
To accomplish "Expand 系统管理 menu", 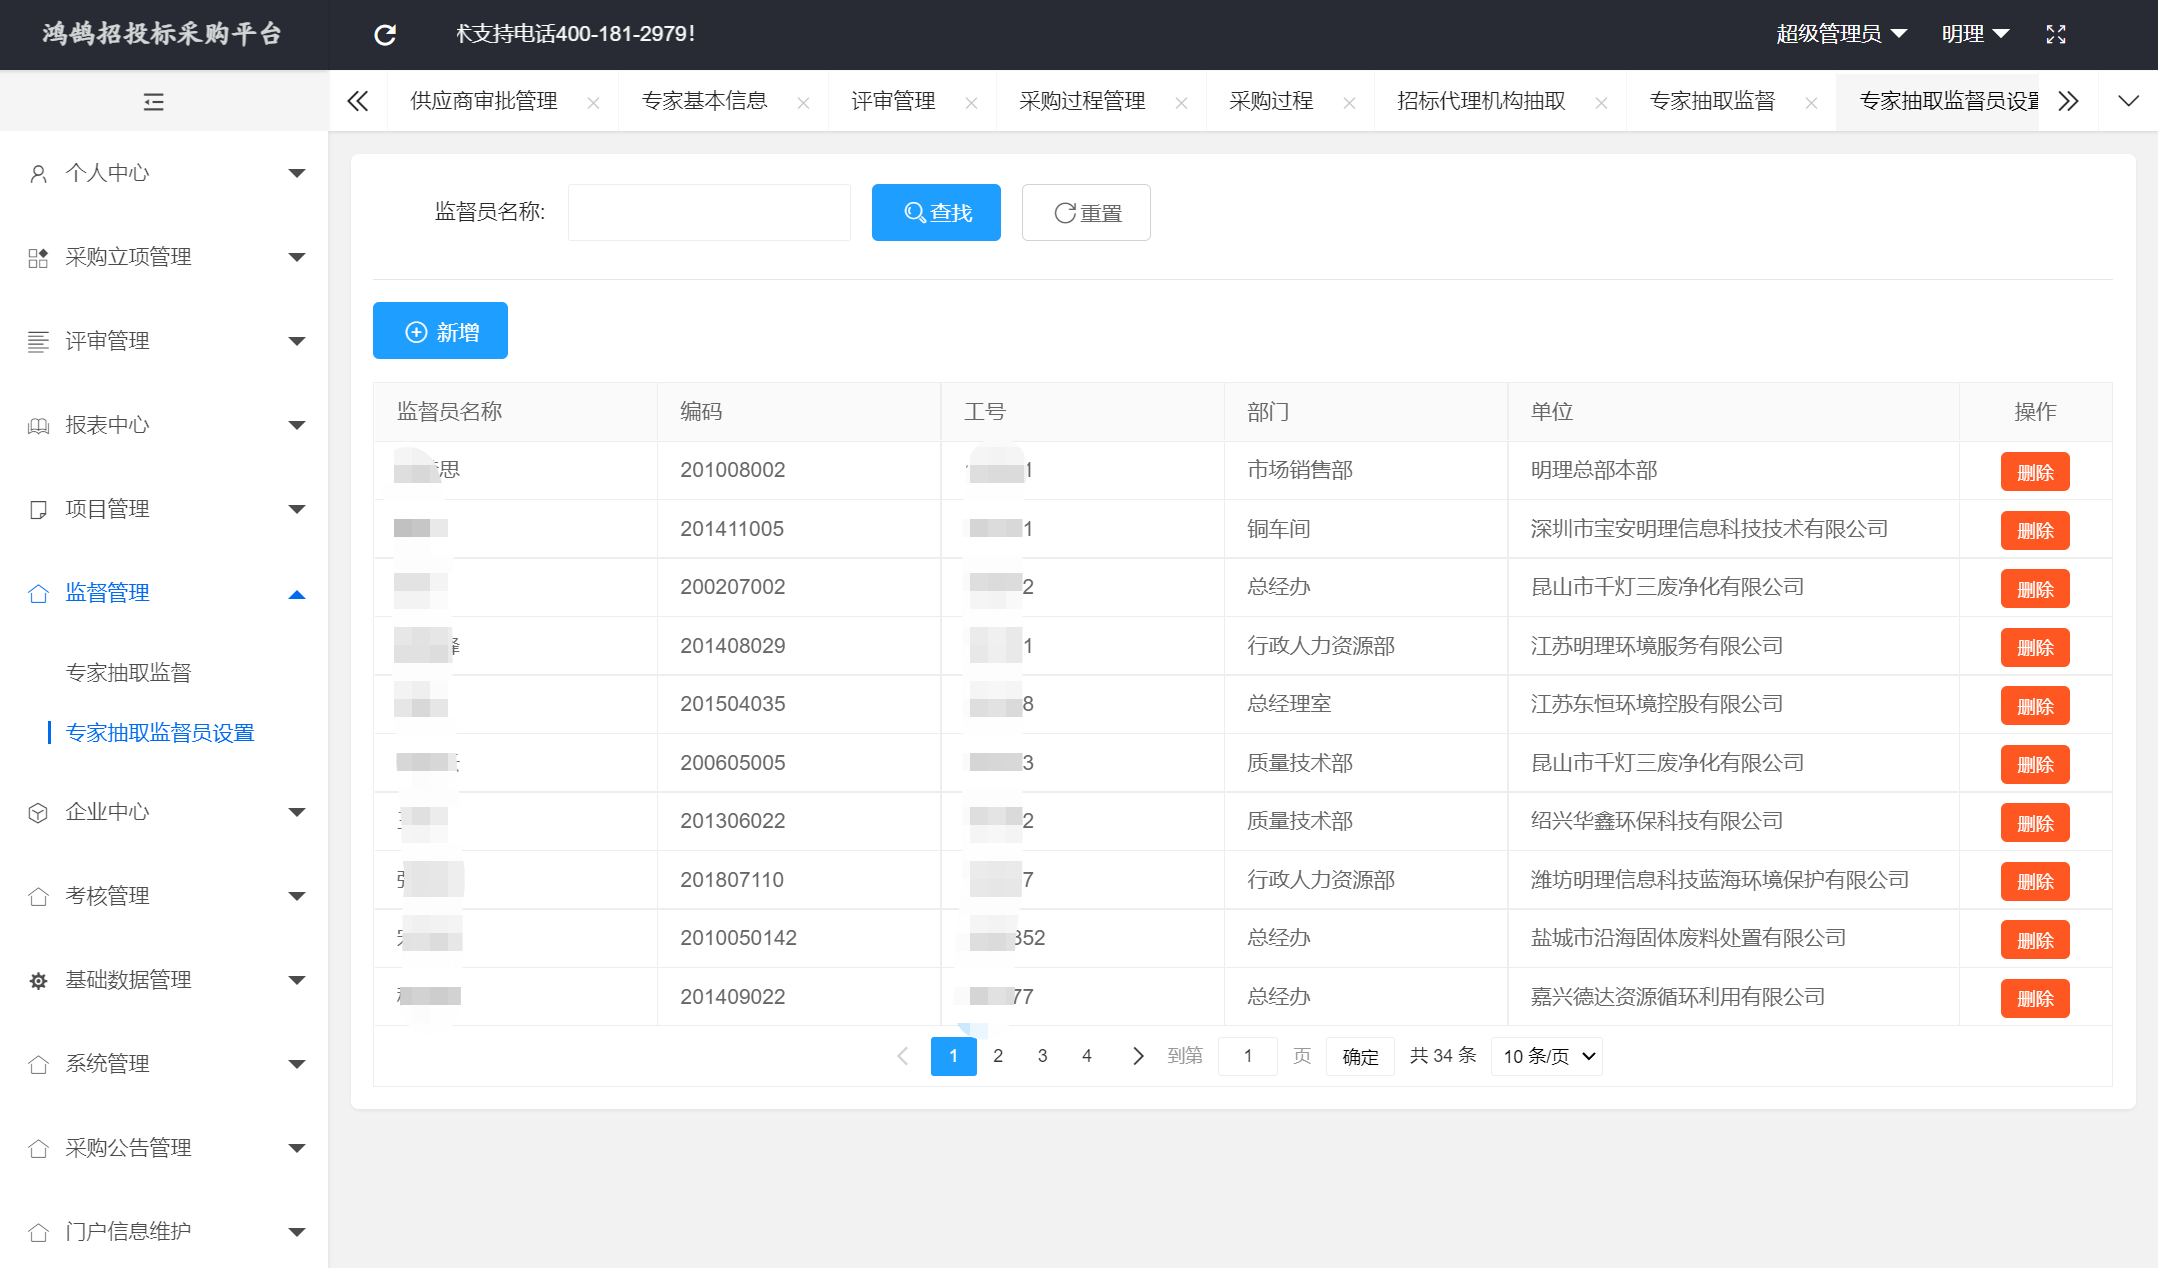I will [164, 1064].
